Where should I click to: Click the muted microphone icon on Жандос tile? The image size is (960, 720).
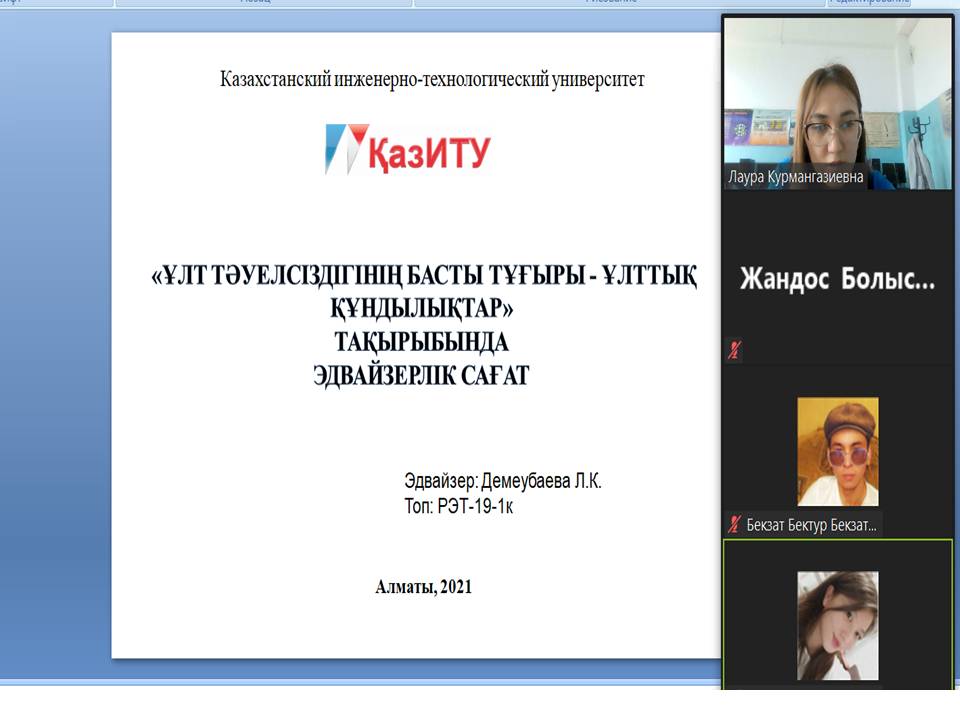(x=735, y=351)
